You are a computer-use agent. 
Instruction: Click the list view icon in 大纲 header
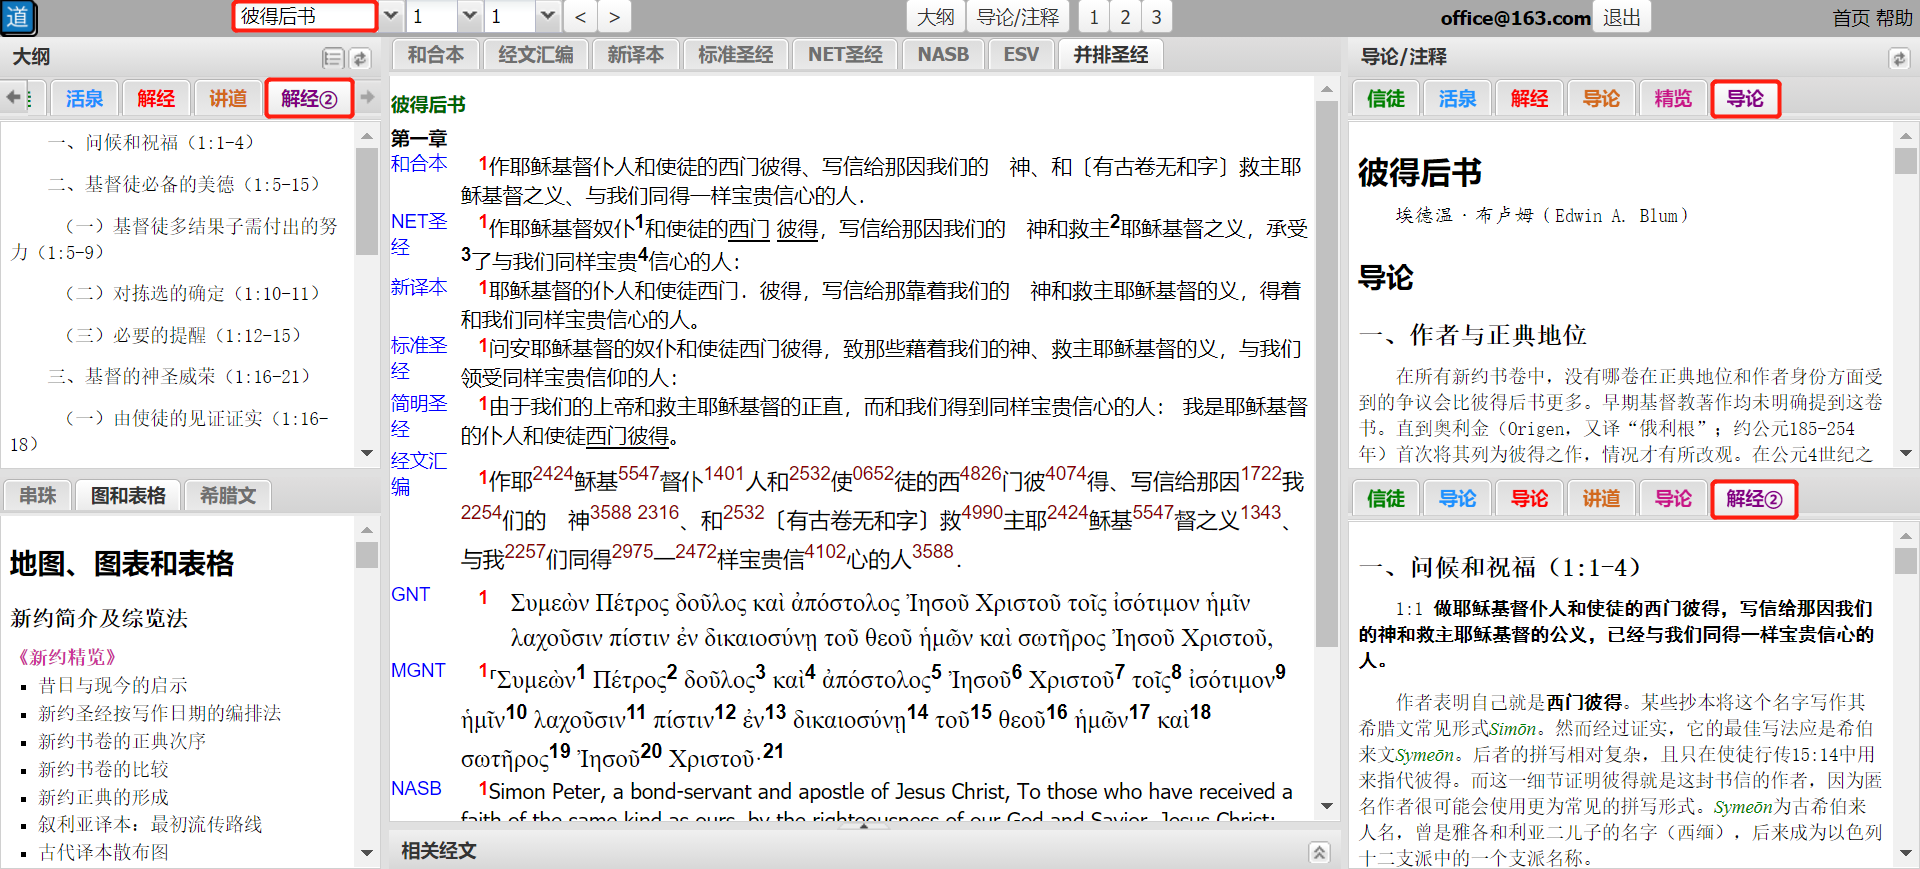click(333, 58)
